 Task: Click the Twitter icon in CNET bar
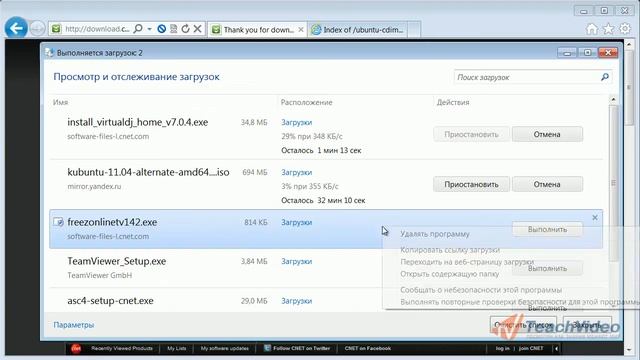[x=267, y=348]
